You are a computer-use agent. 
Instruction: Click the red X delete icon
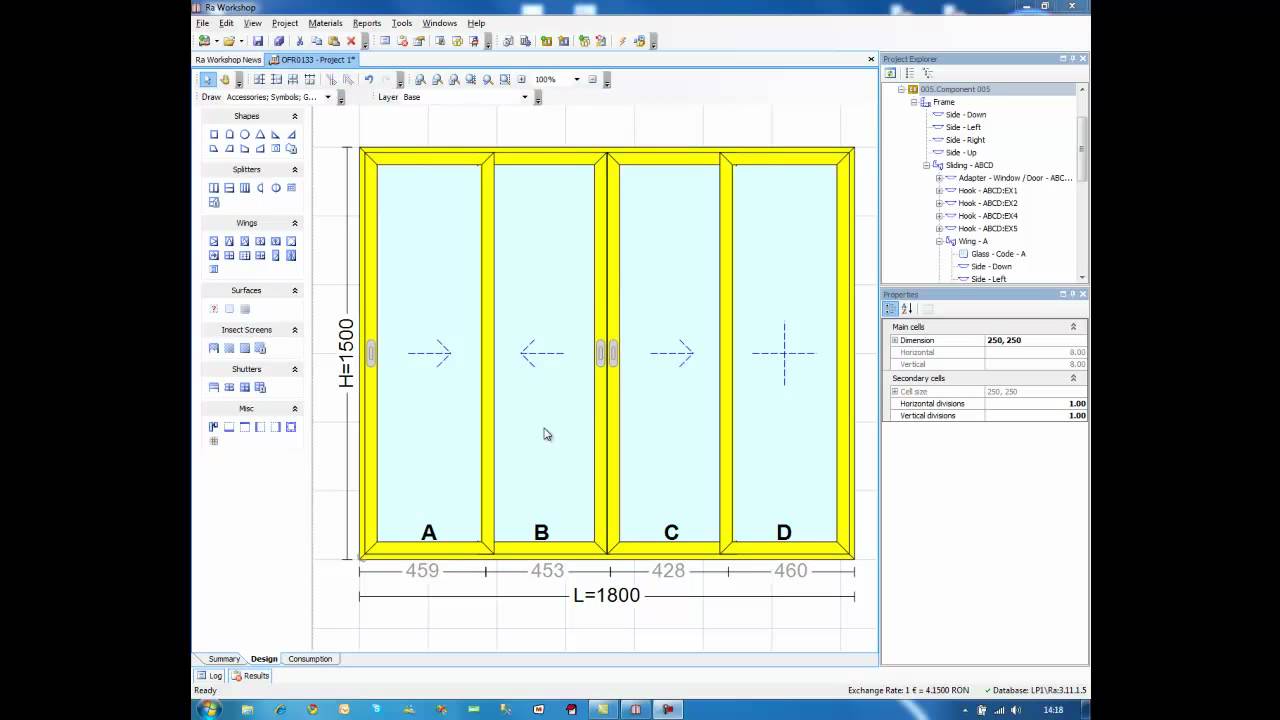(x=351, y=41)
